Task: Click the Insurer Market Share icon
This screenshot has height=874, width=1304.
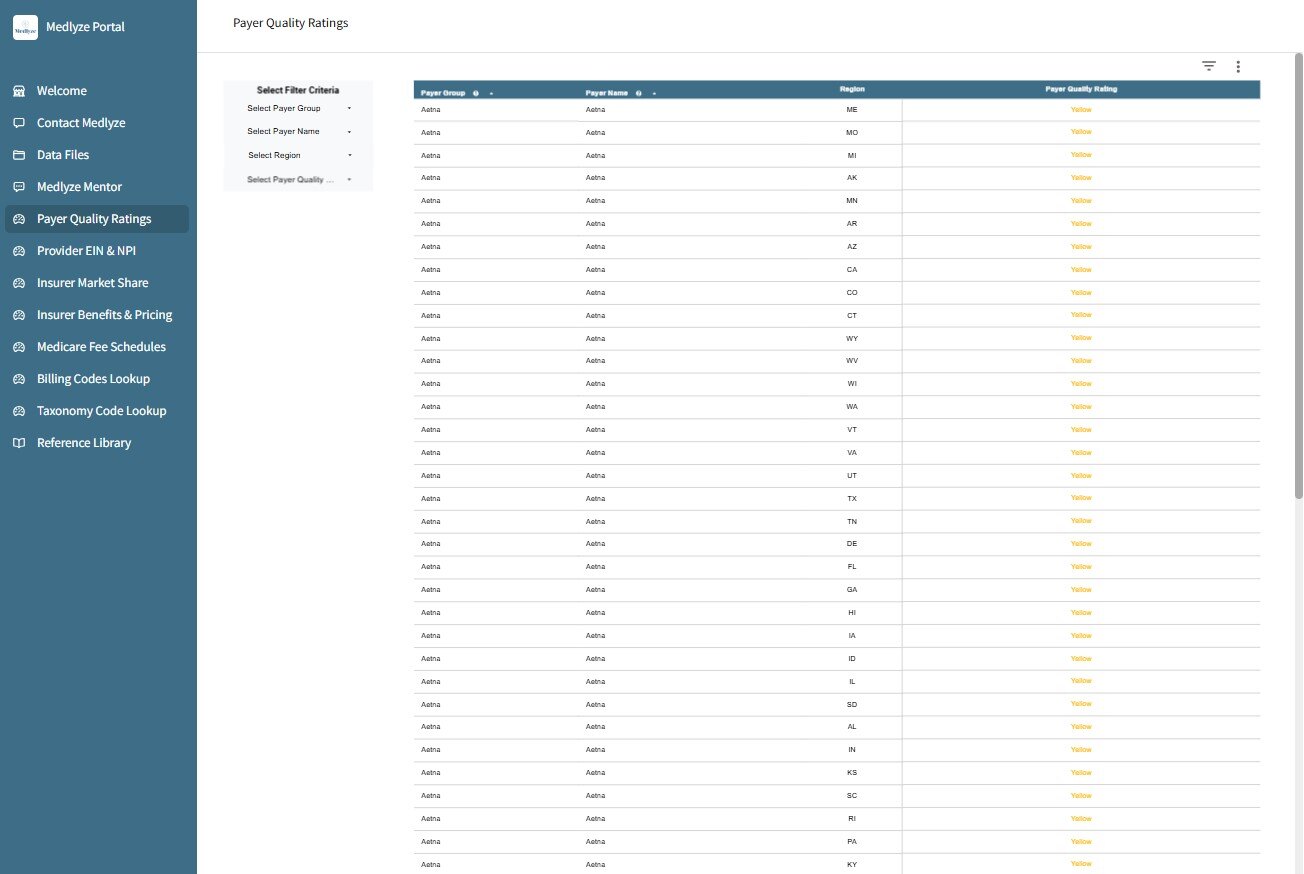Action: (x=19, y=283)
